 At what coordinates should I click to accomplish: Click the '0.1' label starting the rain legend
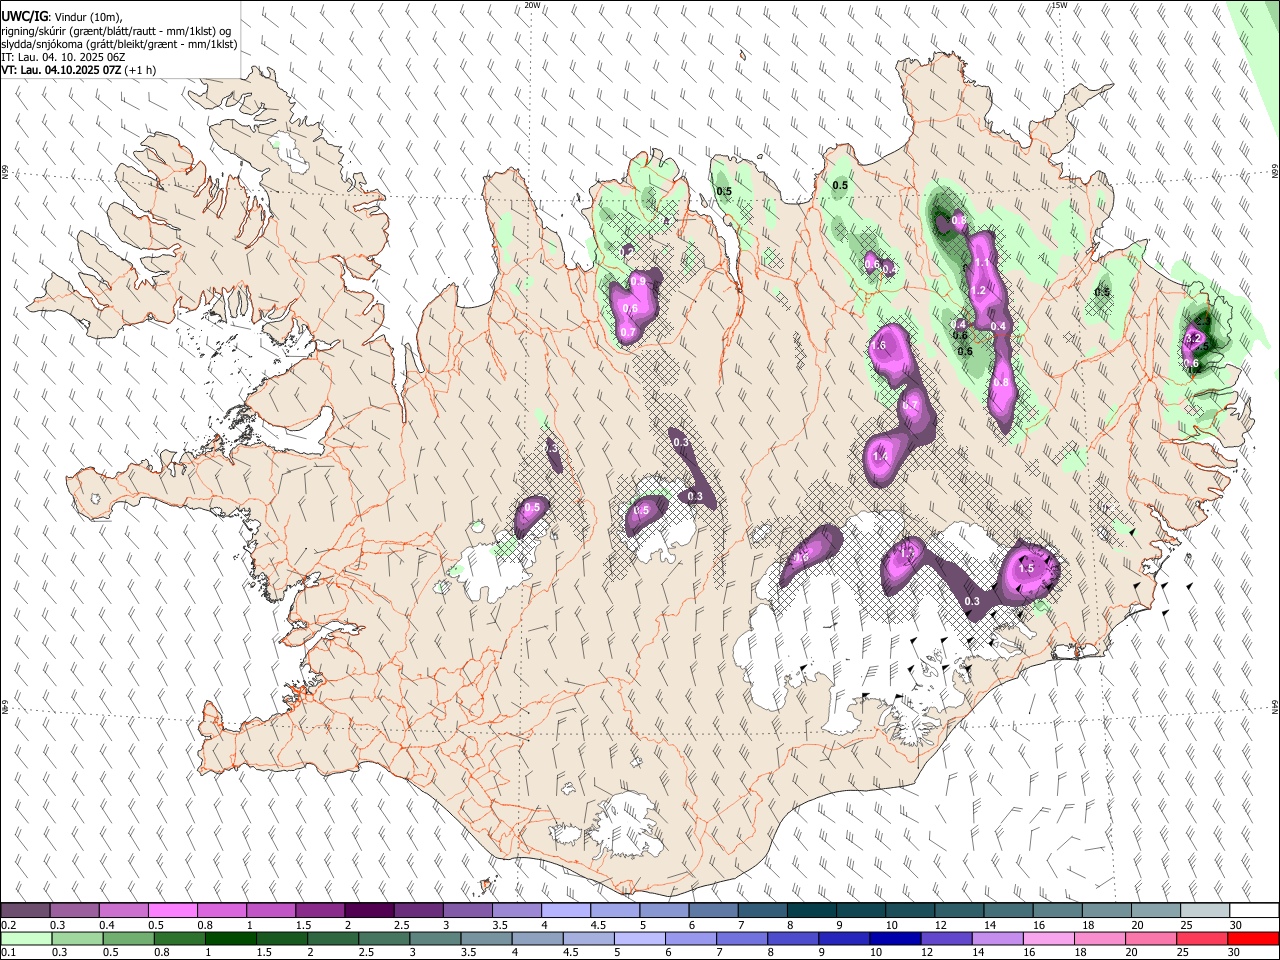9,952
